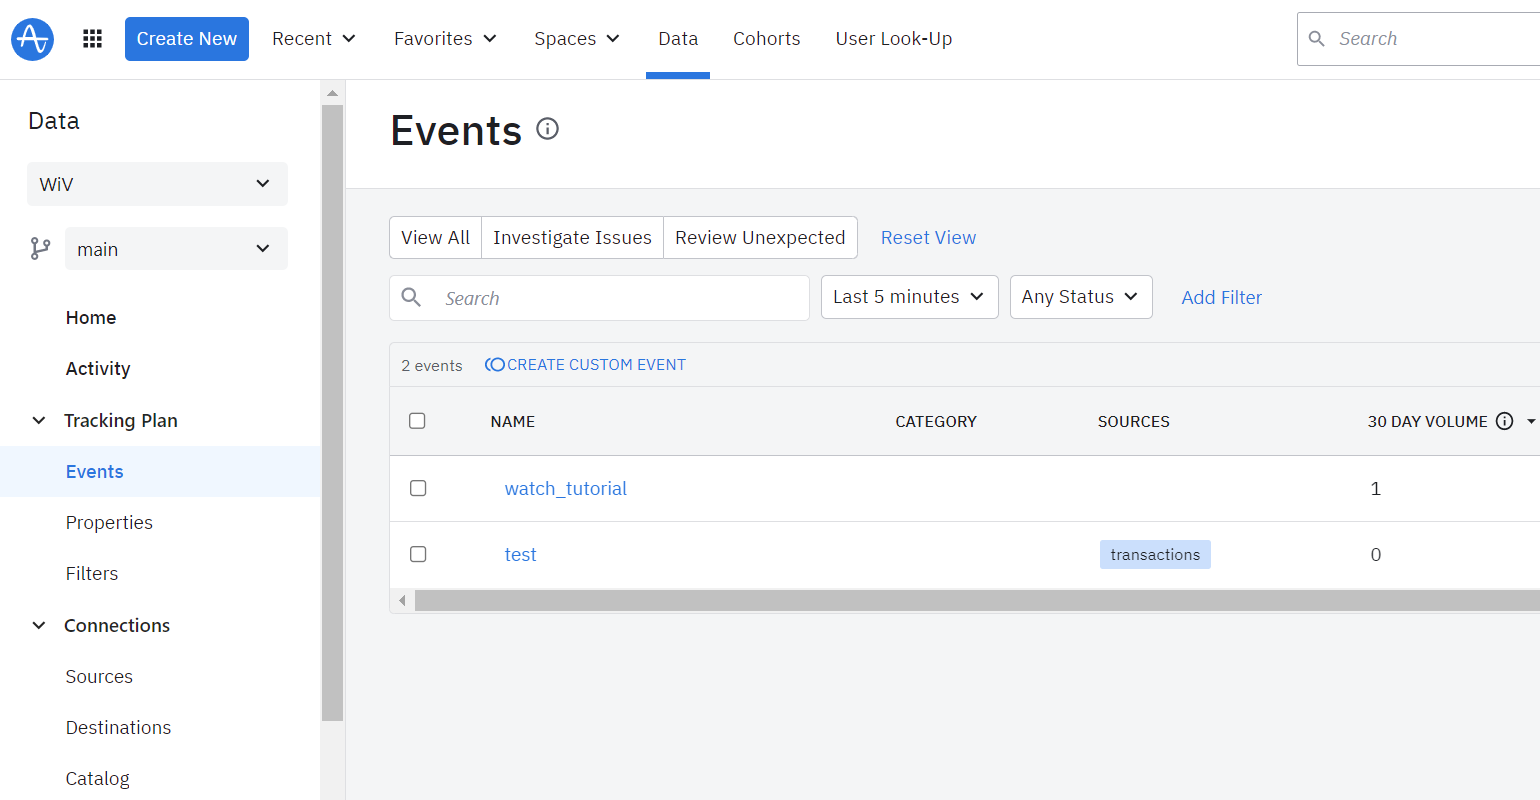Open the Favorites dropdown menu

[445, 39]
